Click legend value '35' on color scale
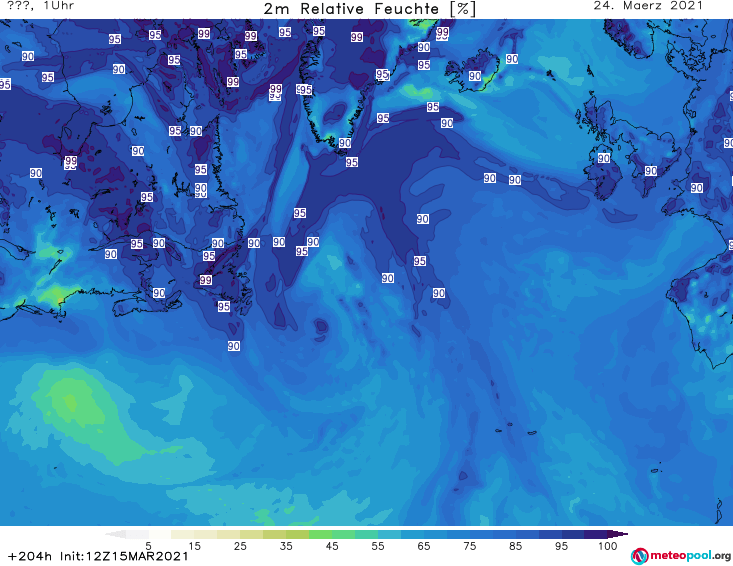The image size is (733, 566). (286, 546)
